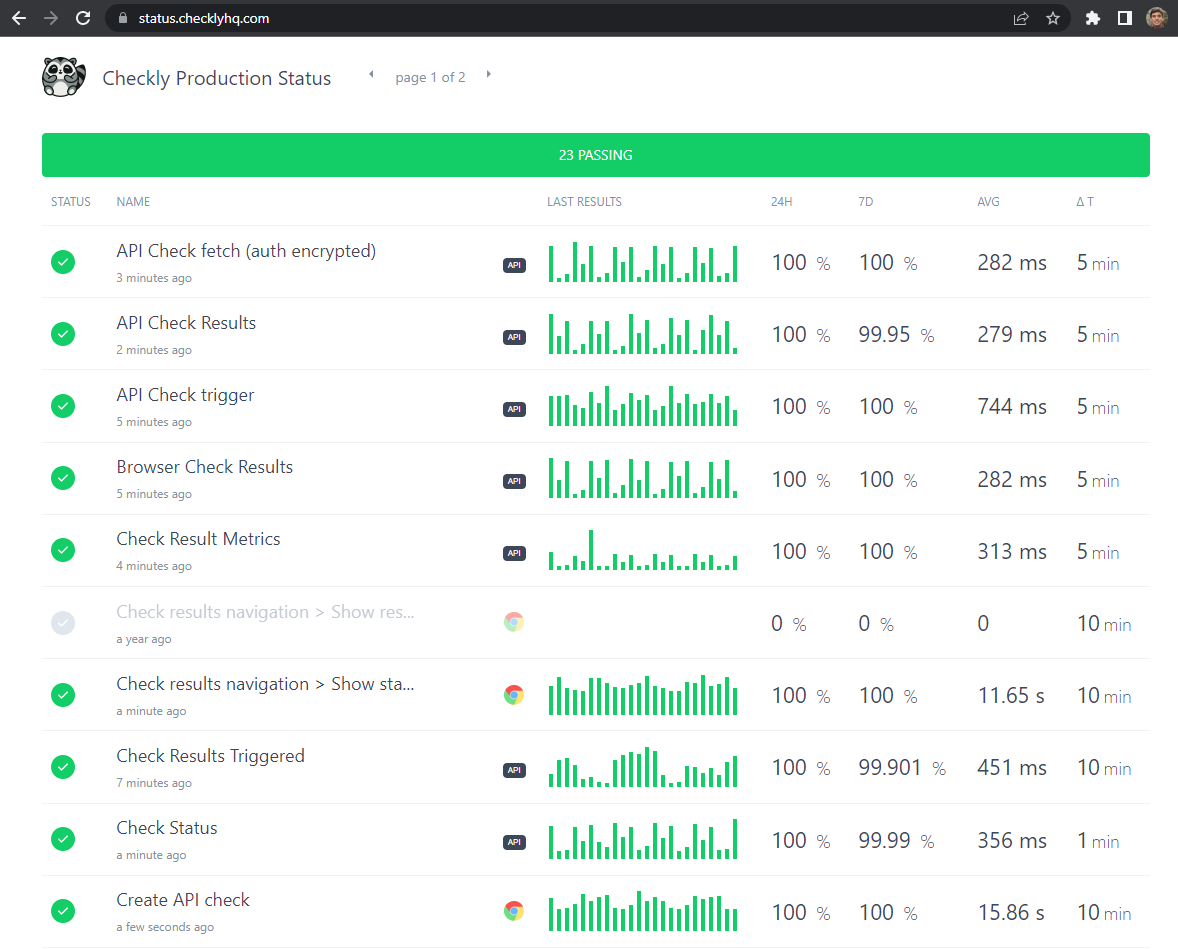Open the browser extensions puzzle icon
1178x949 pixels.
(x=1093, y=17)
